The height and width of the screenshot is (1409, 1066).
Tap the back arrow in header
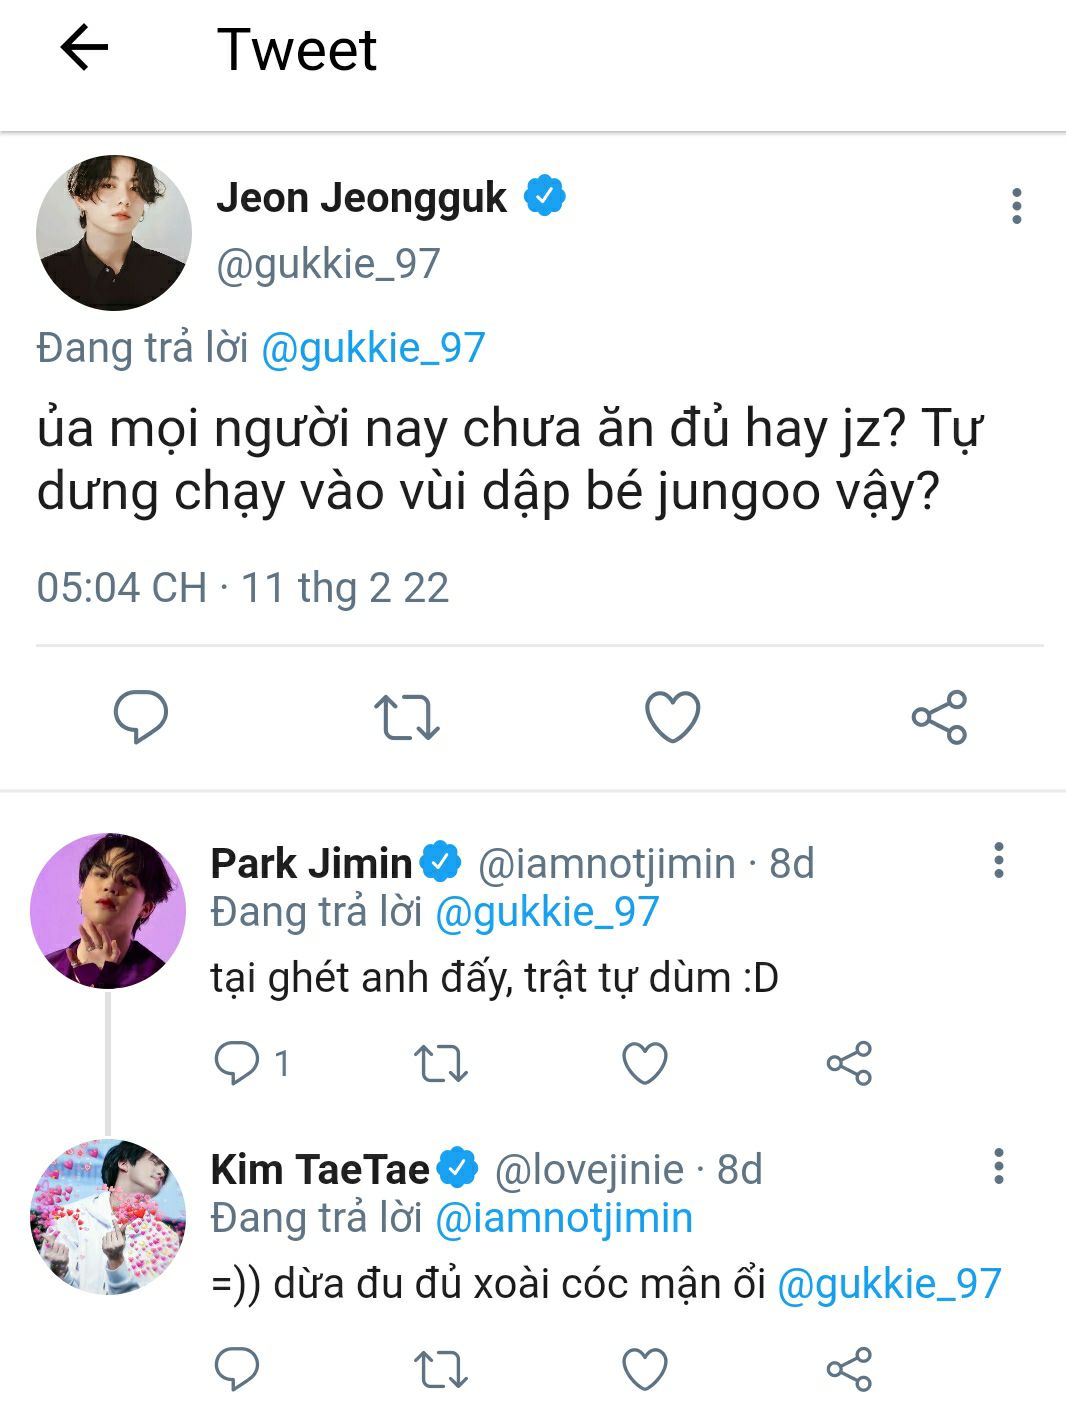[x=84, y=48]
